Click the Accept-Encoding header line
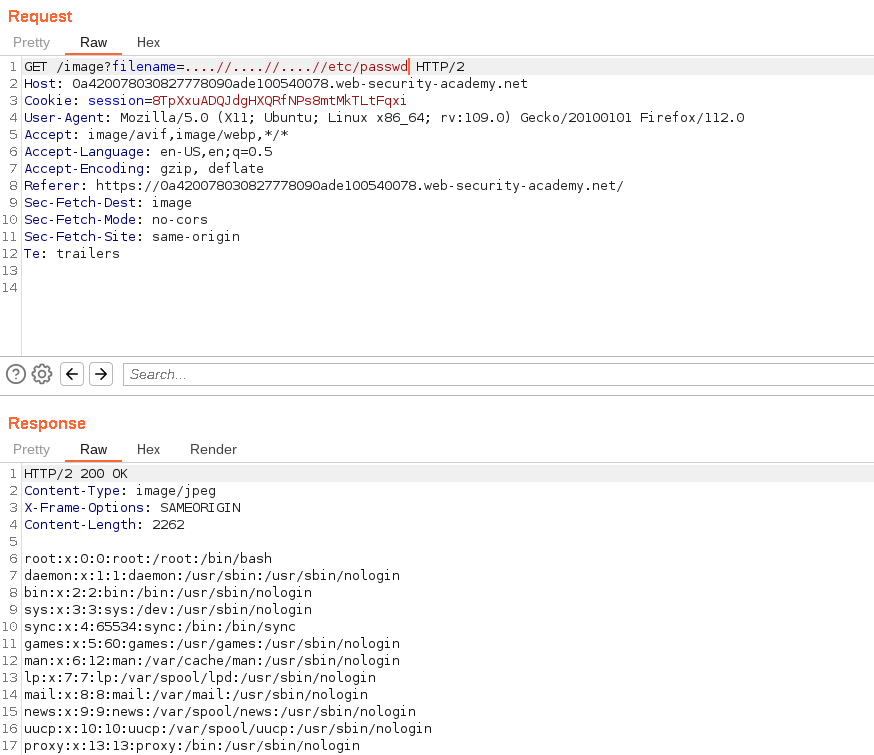 point(144,169)
